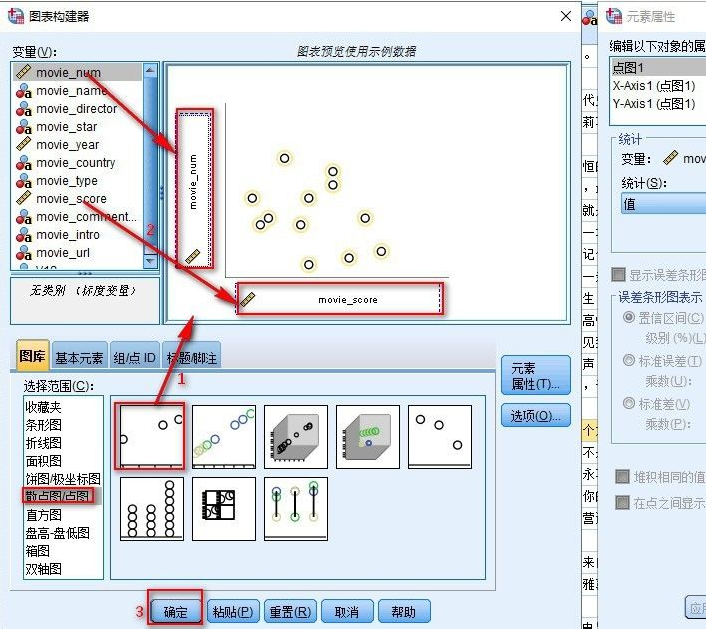Click 取消 button
Screen dimensions: 706x629
point(347,611)
